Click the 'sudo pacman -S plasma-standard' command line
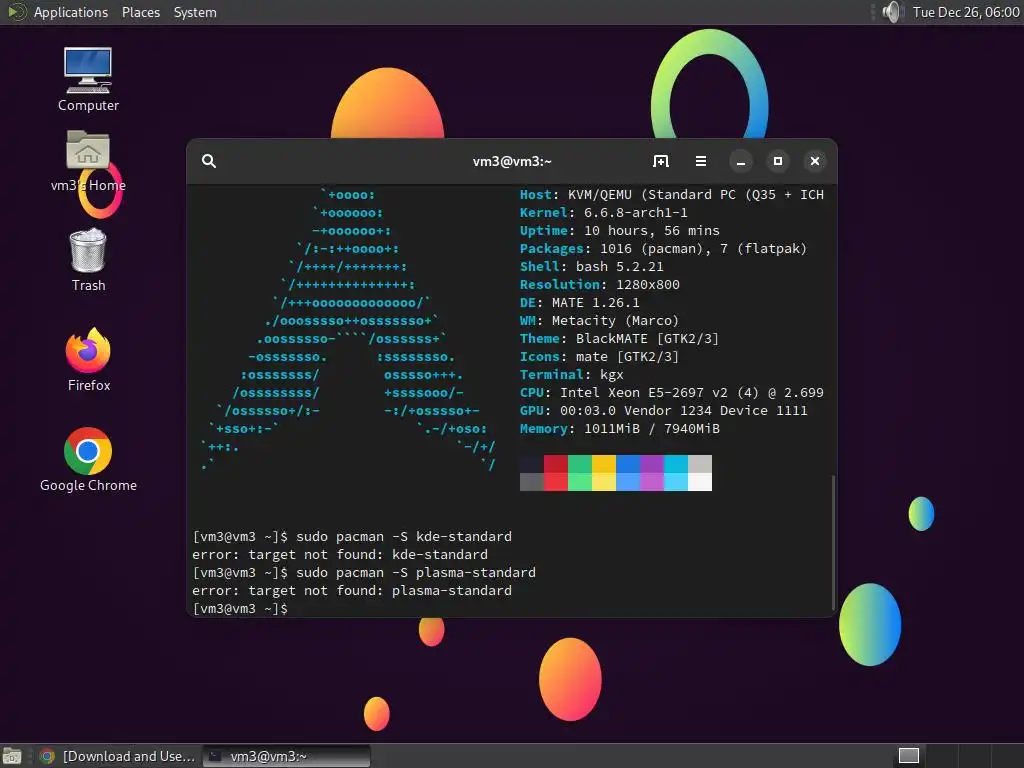This screenshot has width=1024, height=768. tap(364, 573)
